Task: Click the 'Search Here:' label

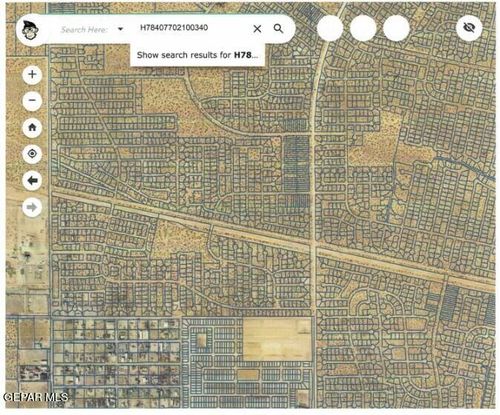Action: coord(85,30)
